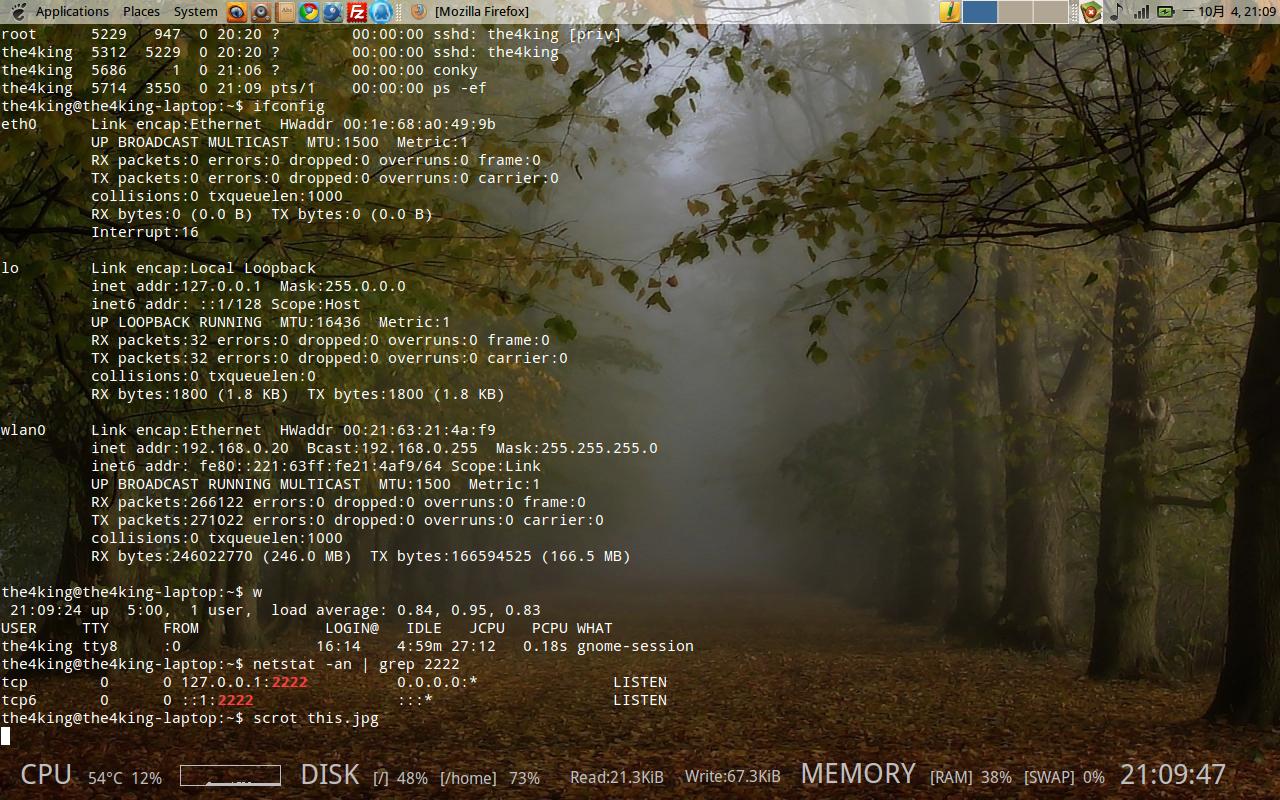Select the 'eth0' interface name
This screenshot has width=1280, height=800.
19,124
